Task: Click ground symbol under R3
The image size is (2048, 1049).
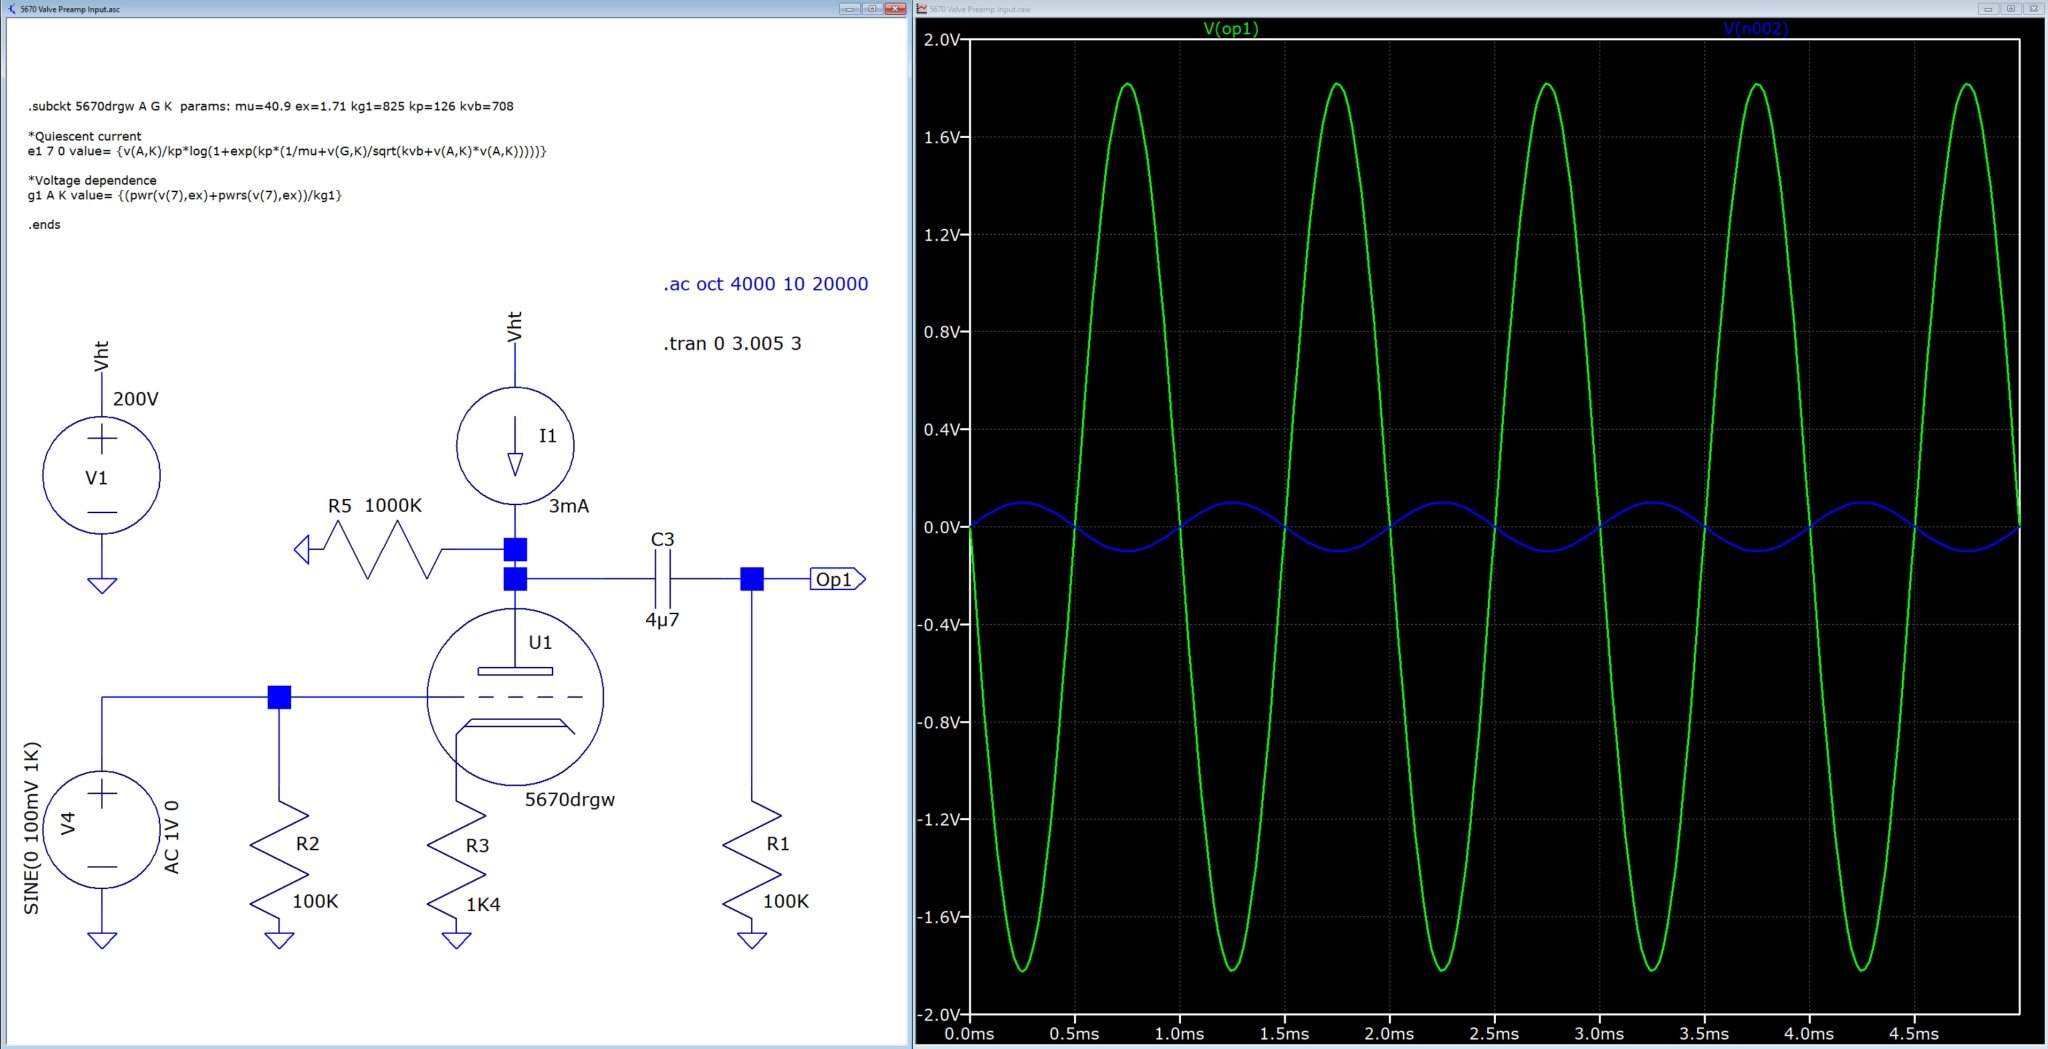Action: [x=456, y=940]
